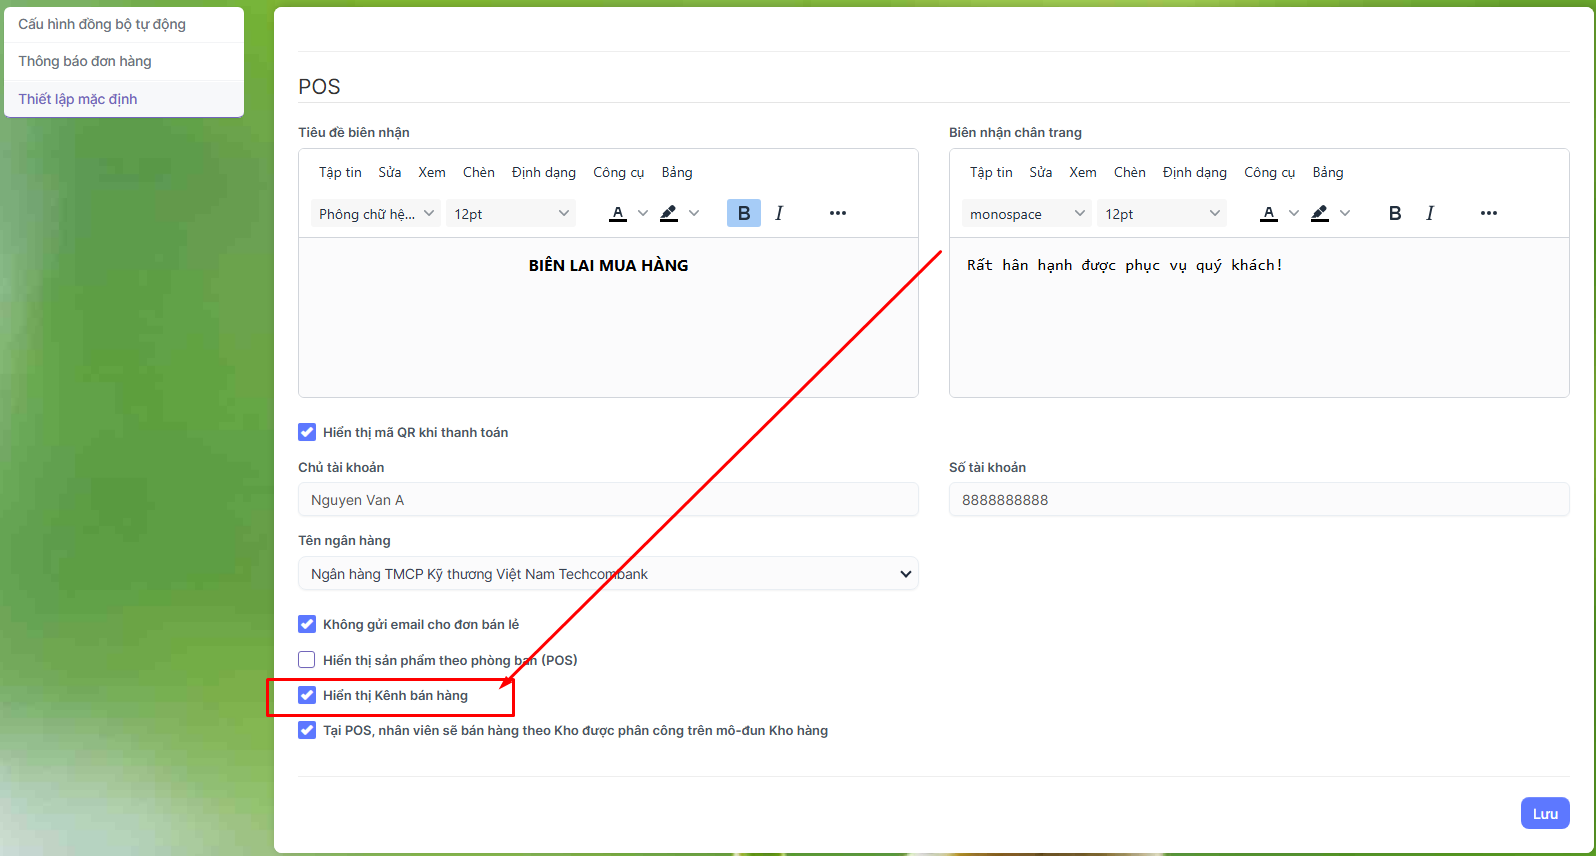Image resolution: width=1596 pixels, height=856 pixels.
Task: Open more options in receipt footer toolbar
Action: (x=1489, y=213)
